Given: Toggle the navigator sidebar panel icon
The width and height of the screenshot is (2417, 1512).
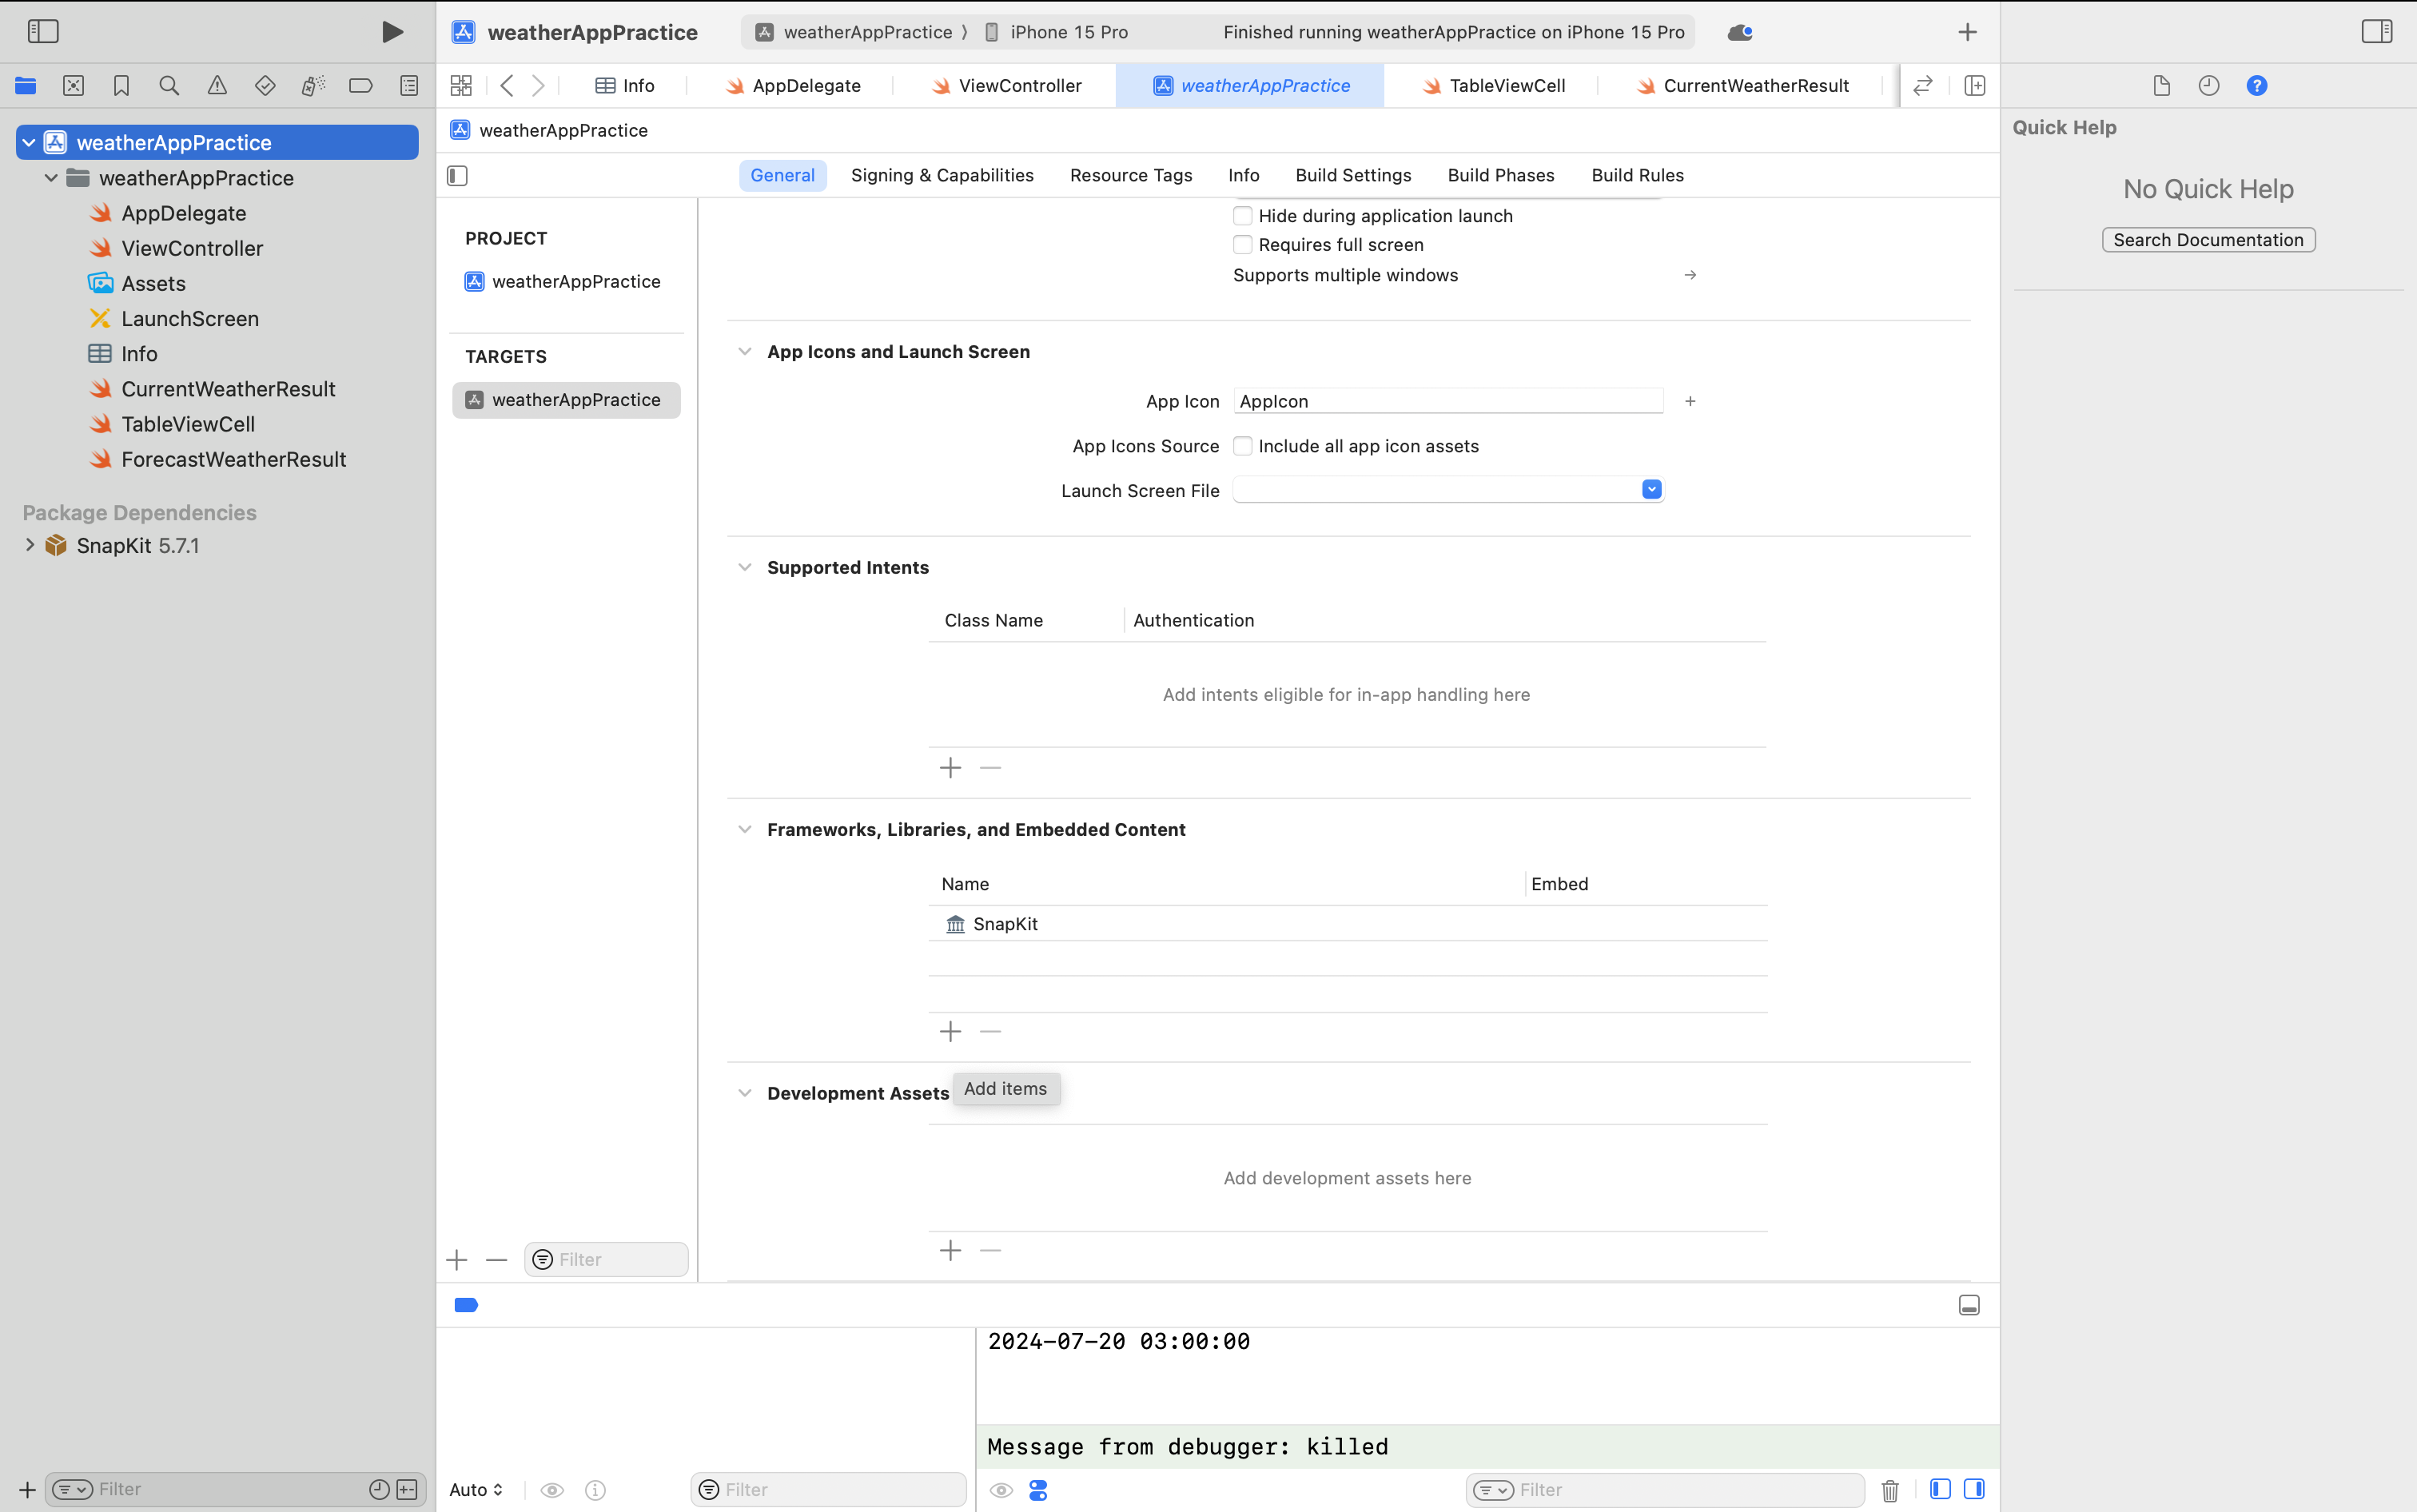Looking at the screenshot, I should click(x=43, y=32).
